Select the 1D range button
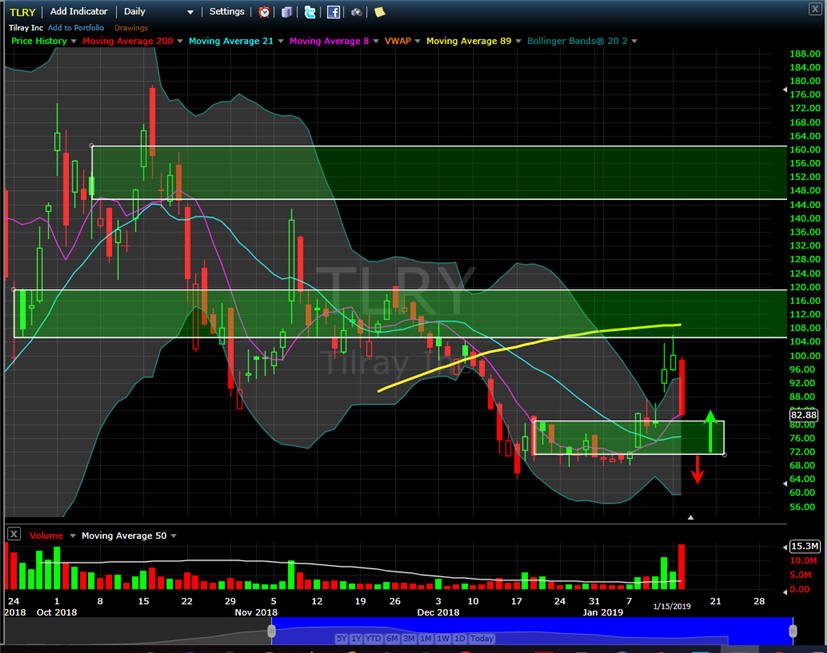 459,638
